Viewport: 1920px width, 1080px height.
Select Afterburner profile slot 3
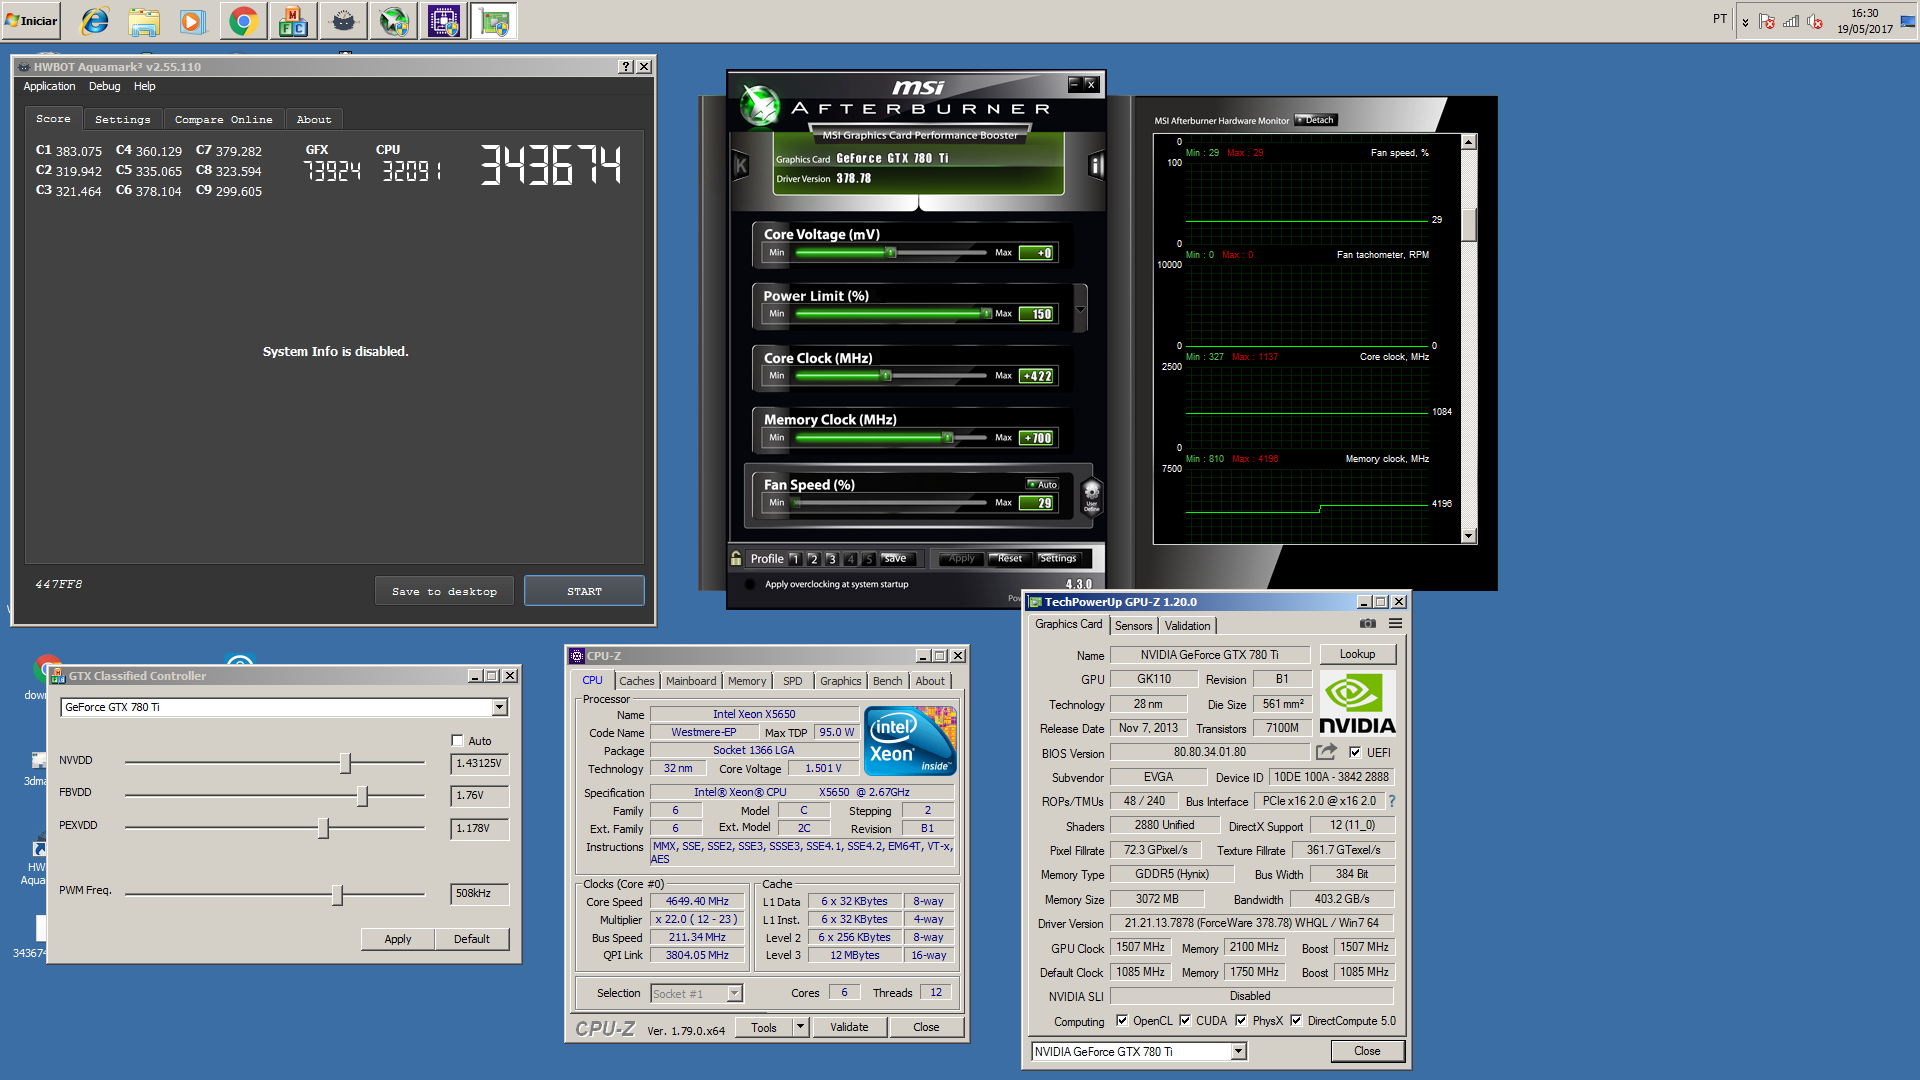832,559
